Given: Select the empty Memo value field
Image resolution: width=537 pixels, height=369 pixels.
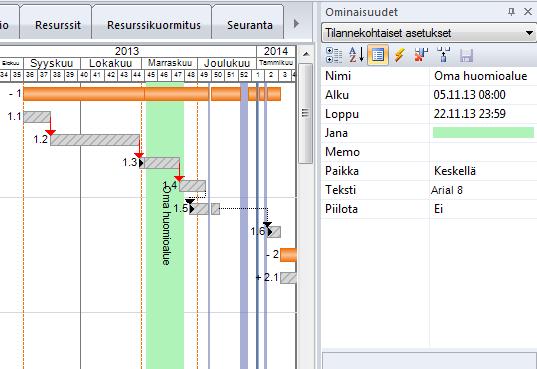Looking at the screenshot, I should 483,152.
